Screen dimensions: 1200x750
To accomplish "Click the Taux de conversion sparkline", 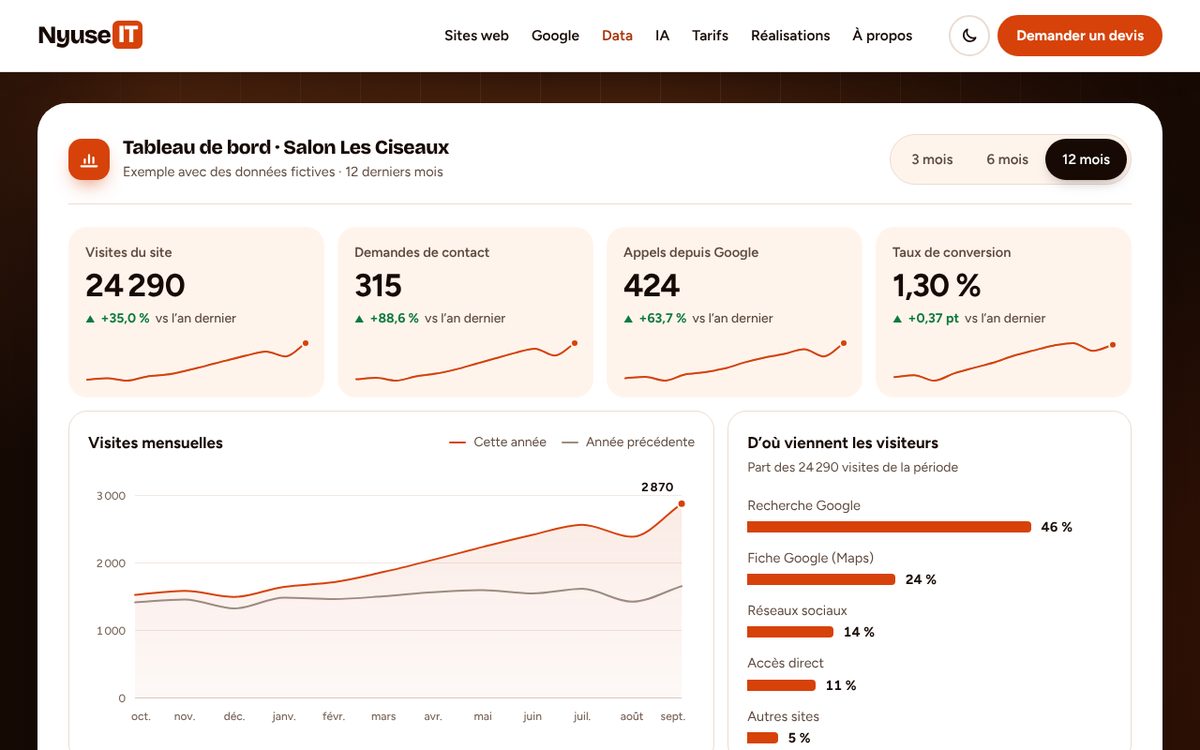I will click(x=1004, y=361).
